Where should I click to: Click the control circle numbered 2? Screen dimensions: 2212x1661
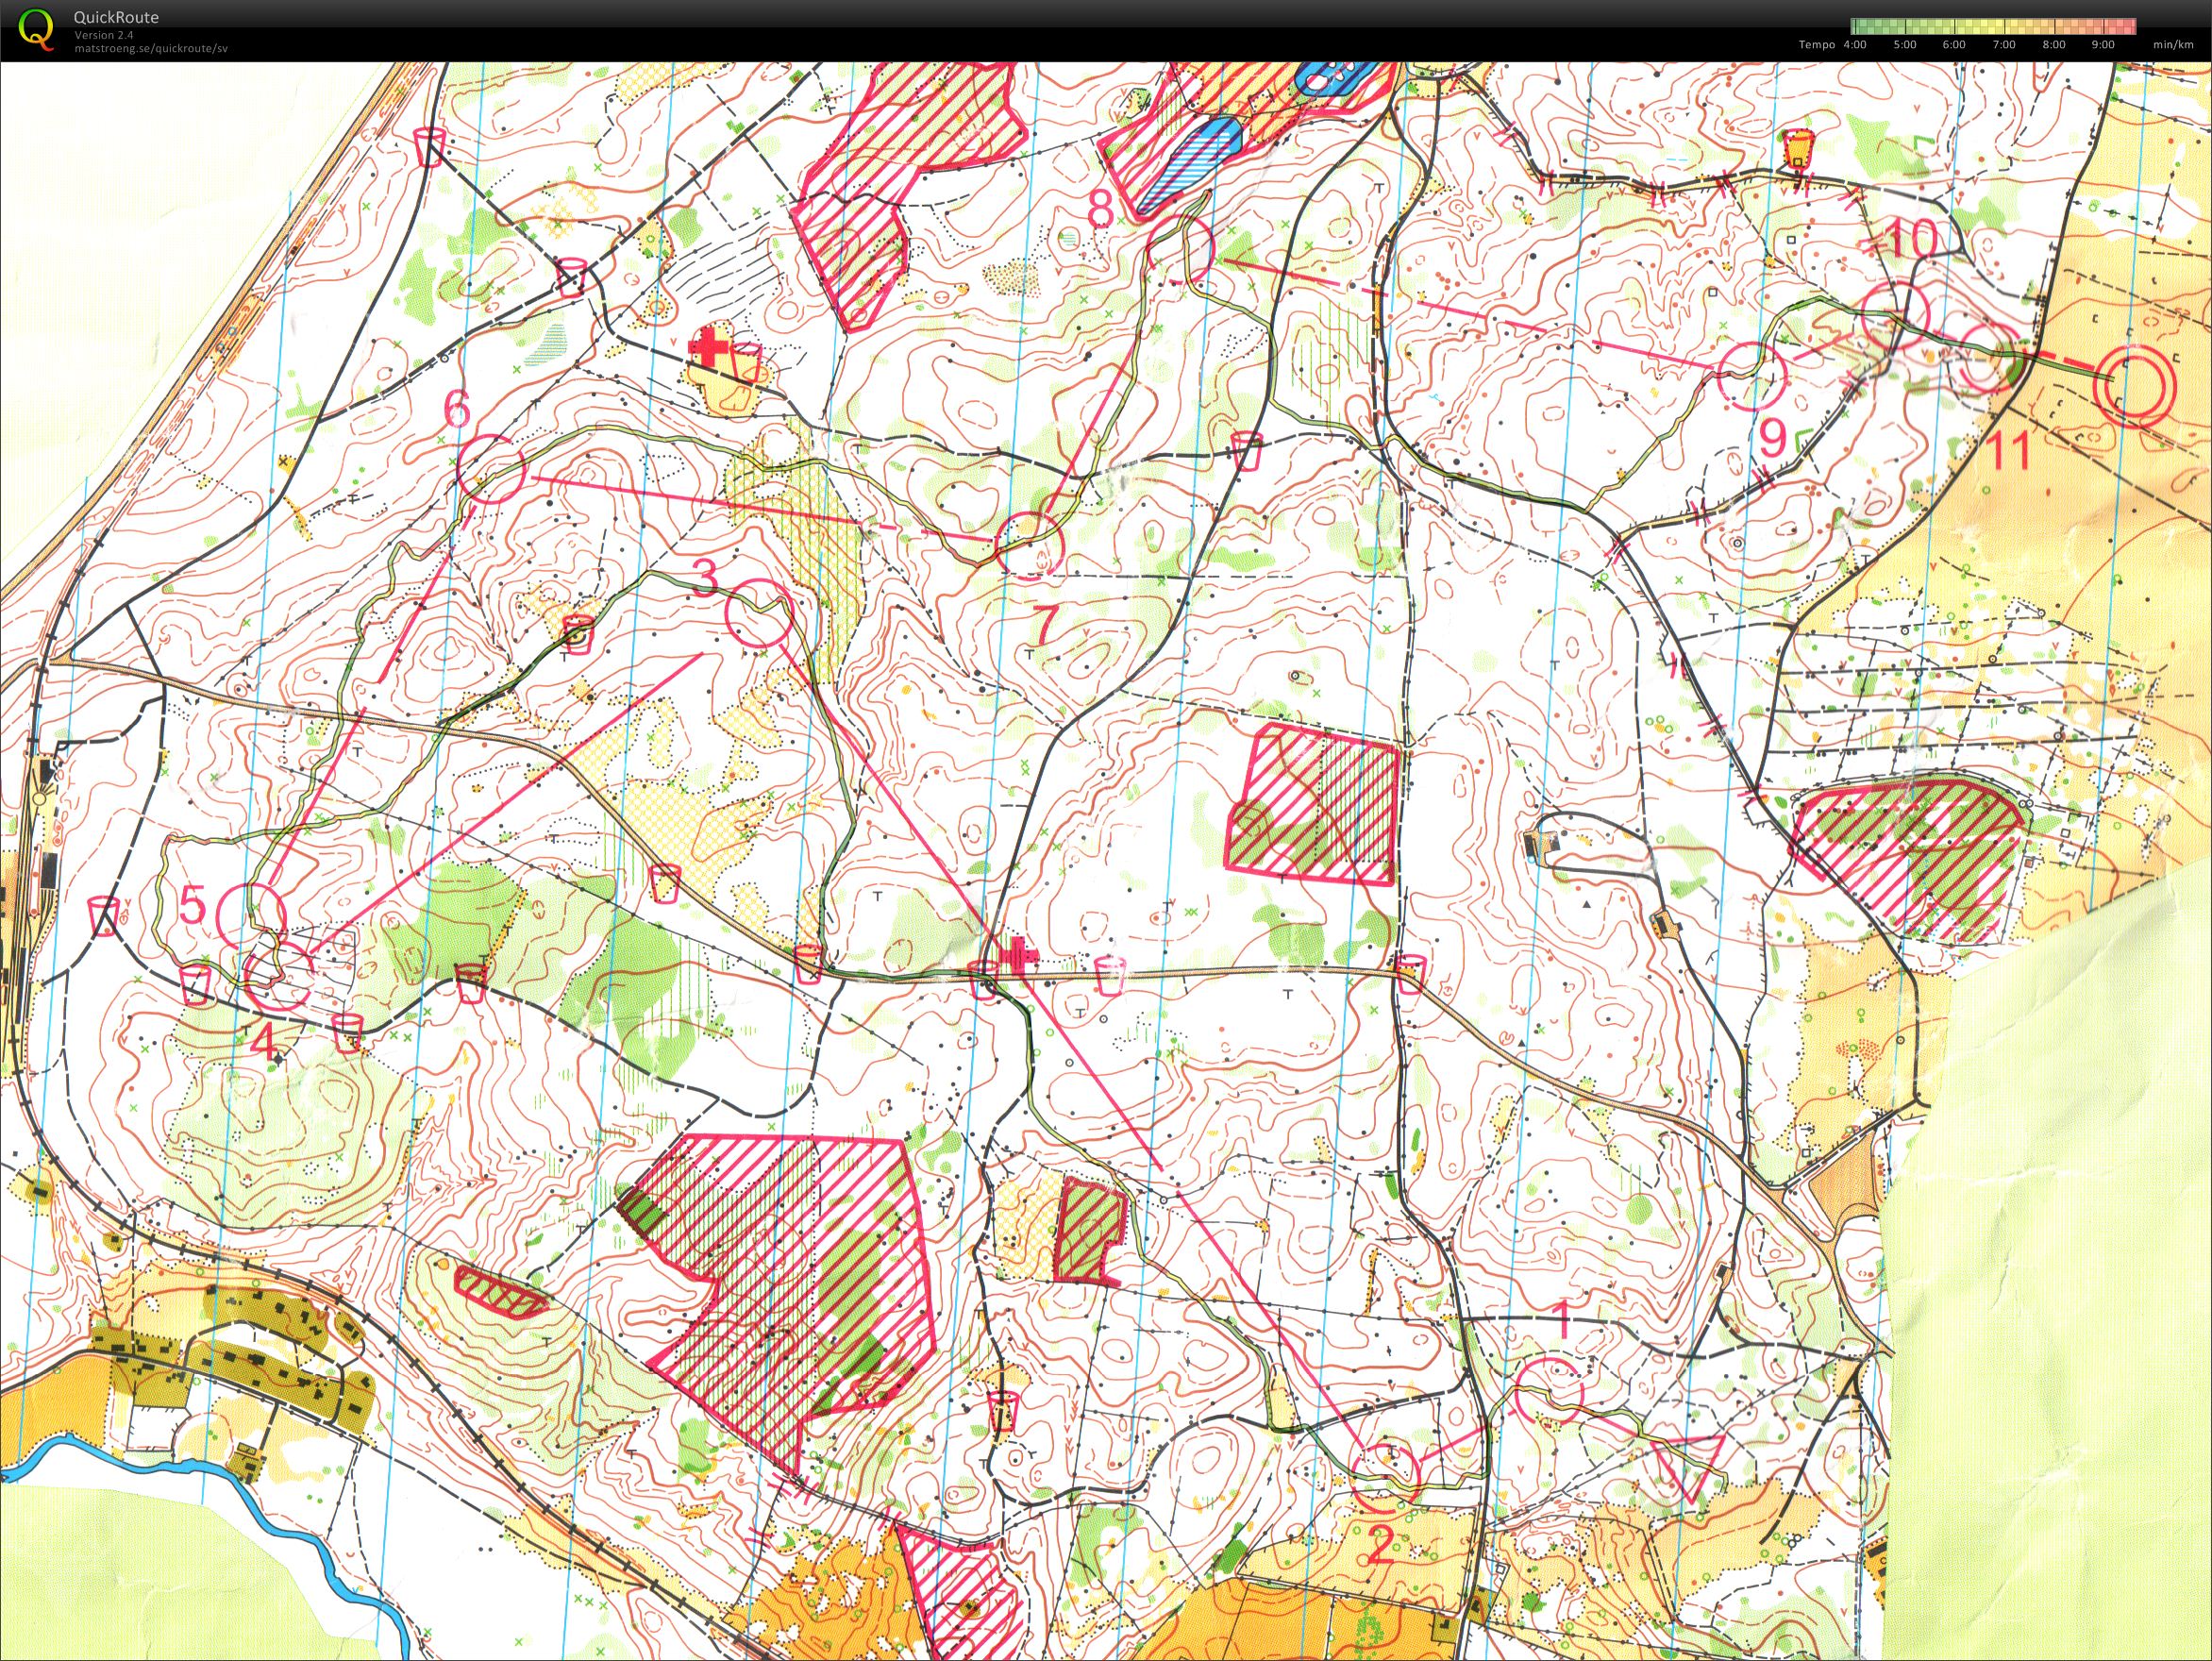click(1385, 1477)
